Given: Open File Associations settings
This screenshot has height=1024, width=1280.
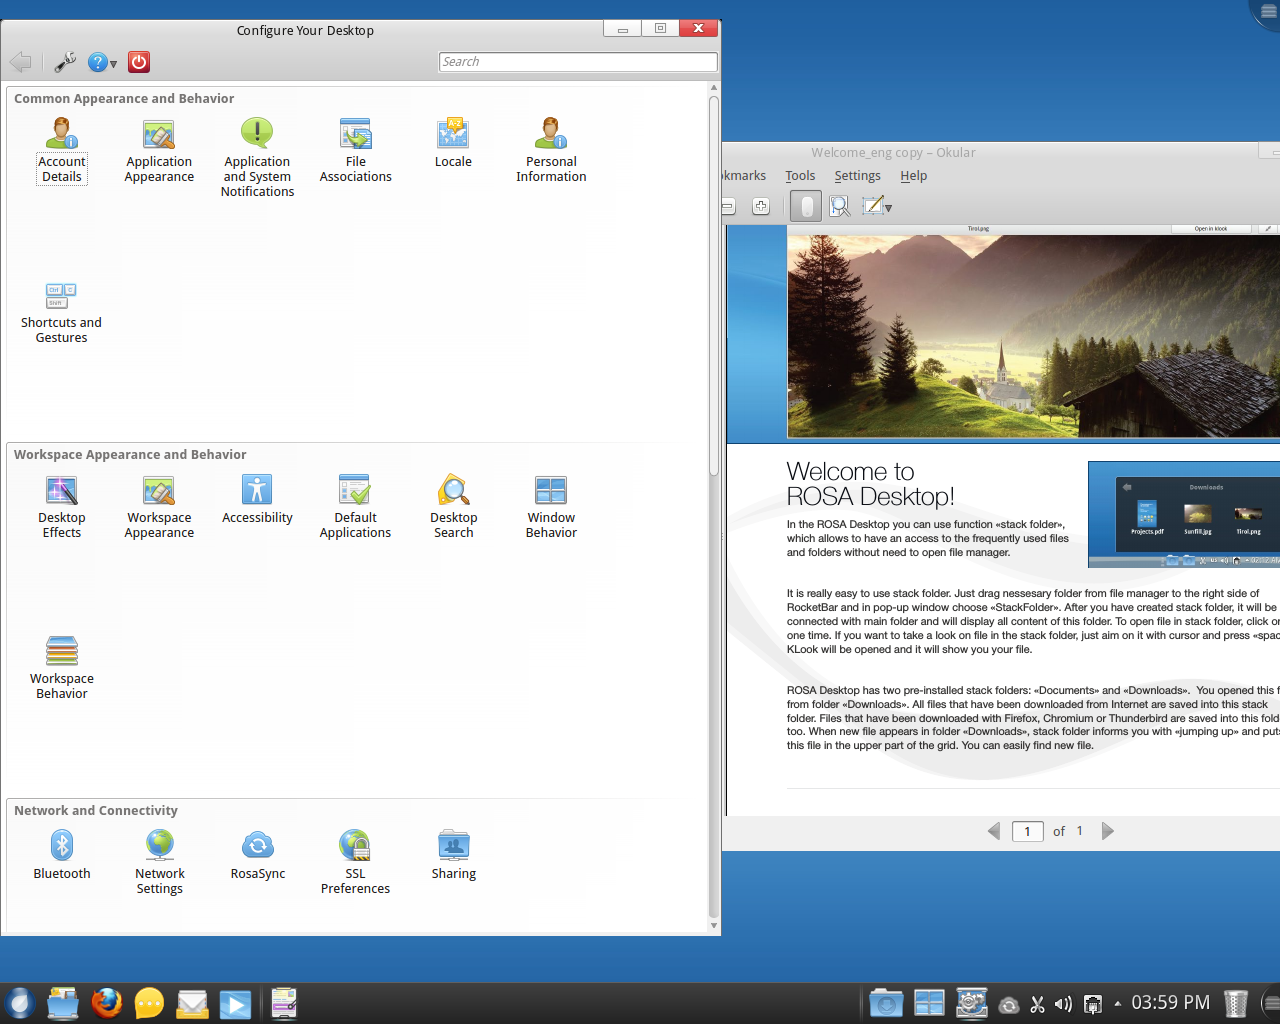Looking at the screenshot, I should click(355, 150).
